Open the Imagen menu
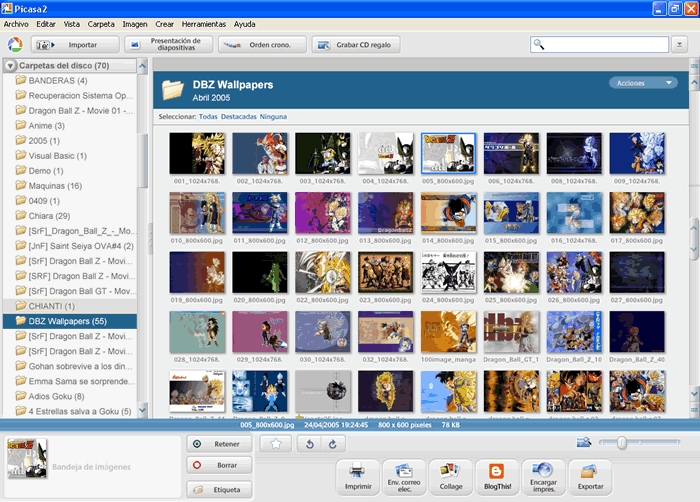 [135, 24]
